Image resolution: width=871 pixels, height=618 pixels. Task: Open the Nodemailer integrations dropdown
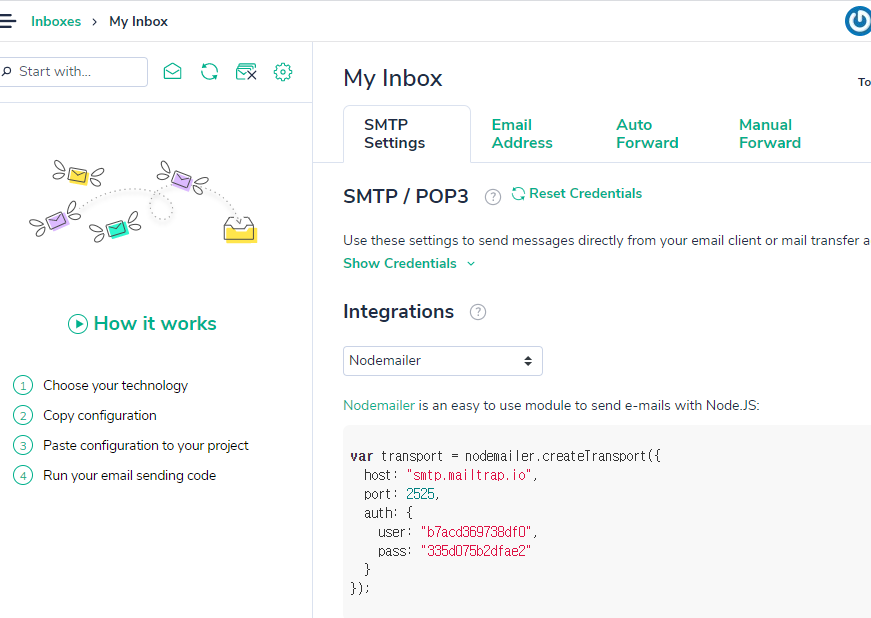[x=443, y=361]
